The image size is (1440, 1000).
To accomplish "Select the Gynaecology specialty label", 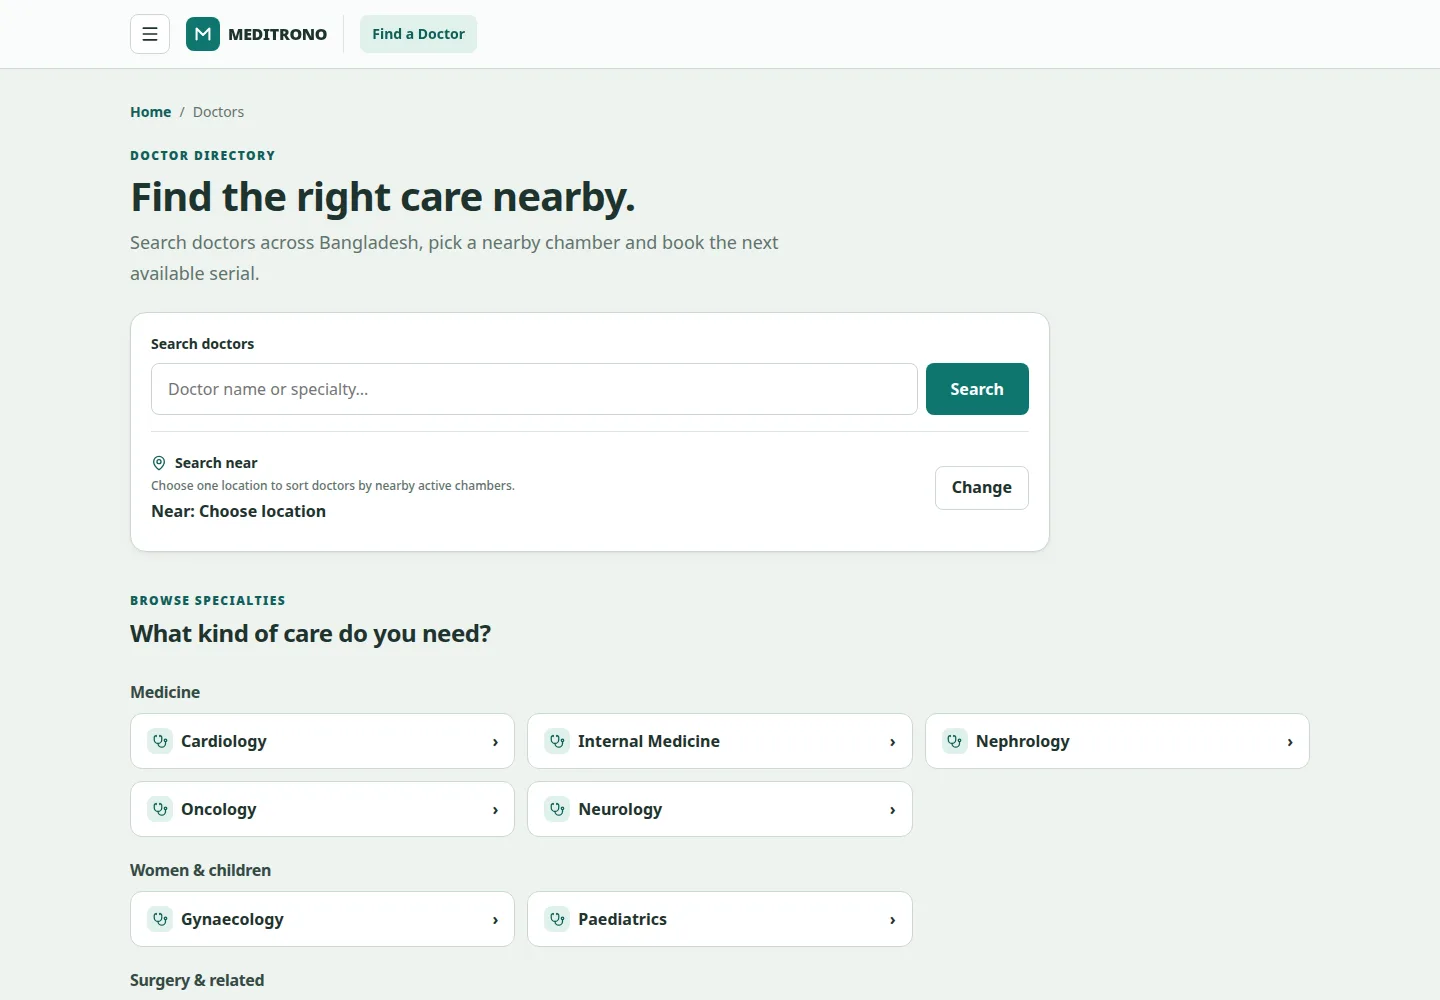I will [232, 919].
